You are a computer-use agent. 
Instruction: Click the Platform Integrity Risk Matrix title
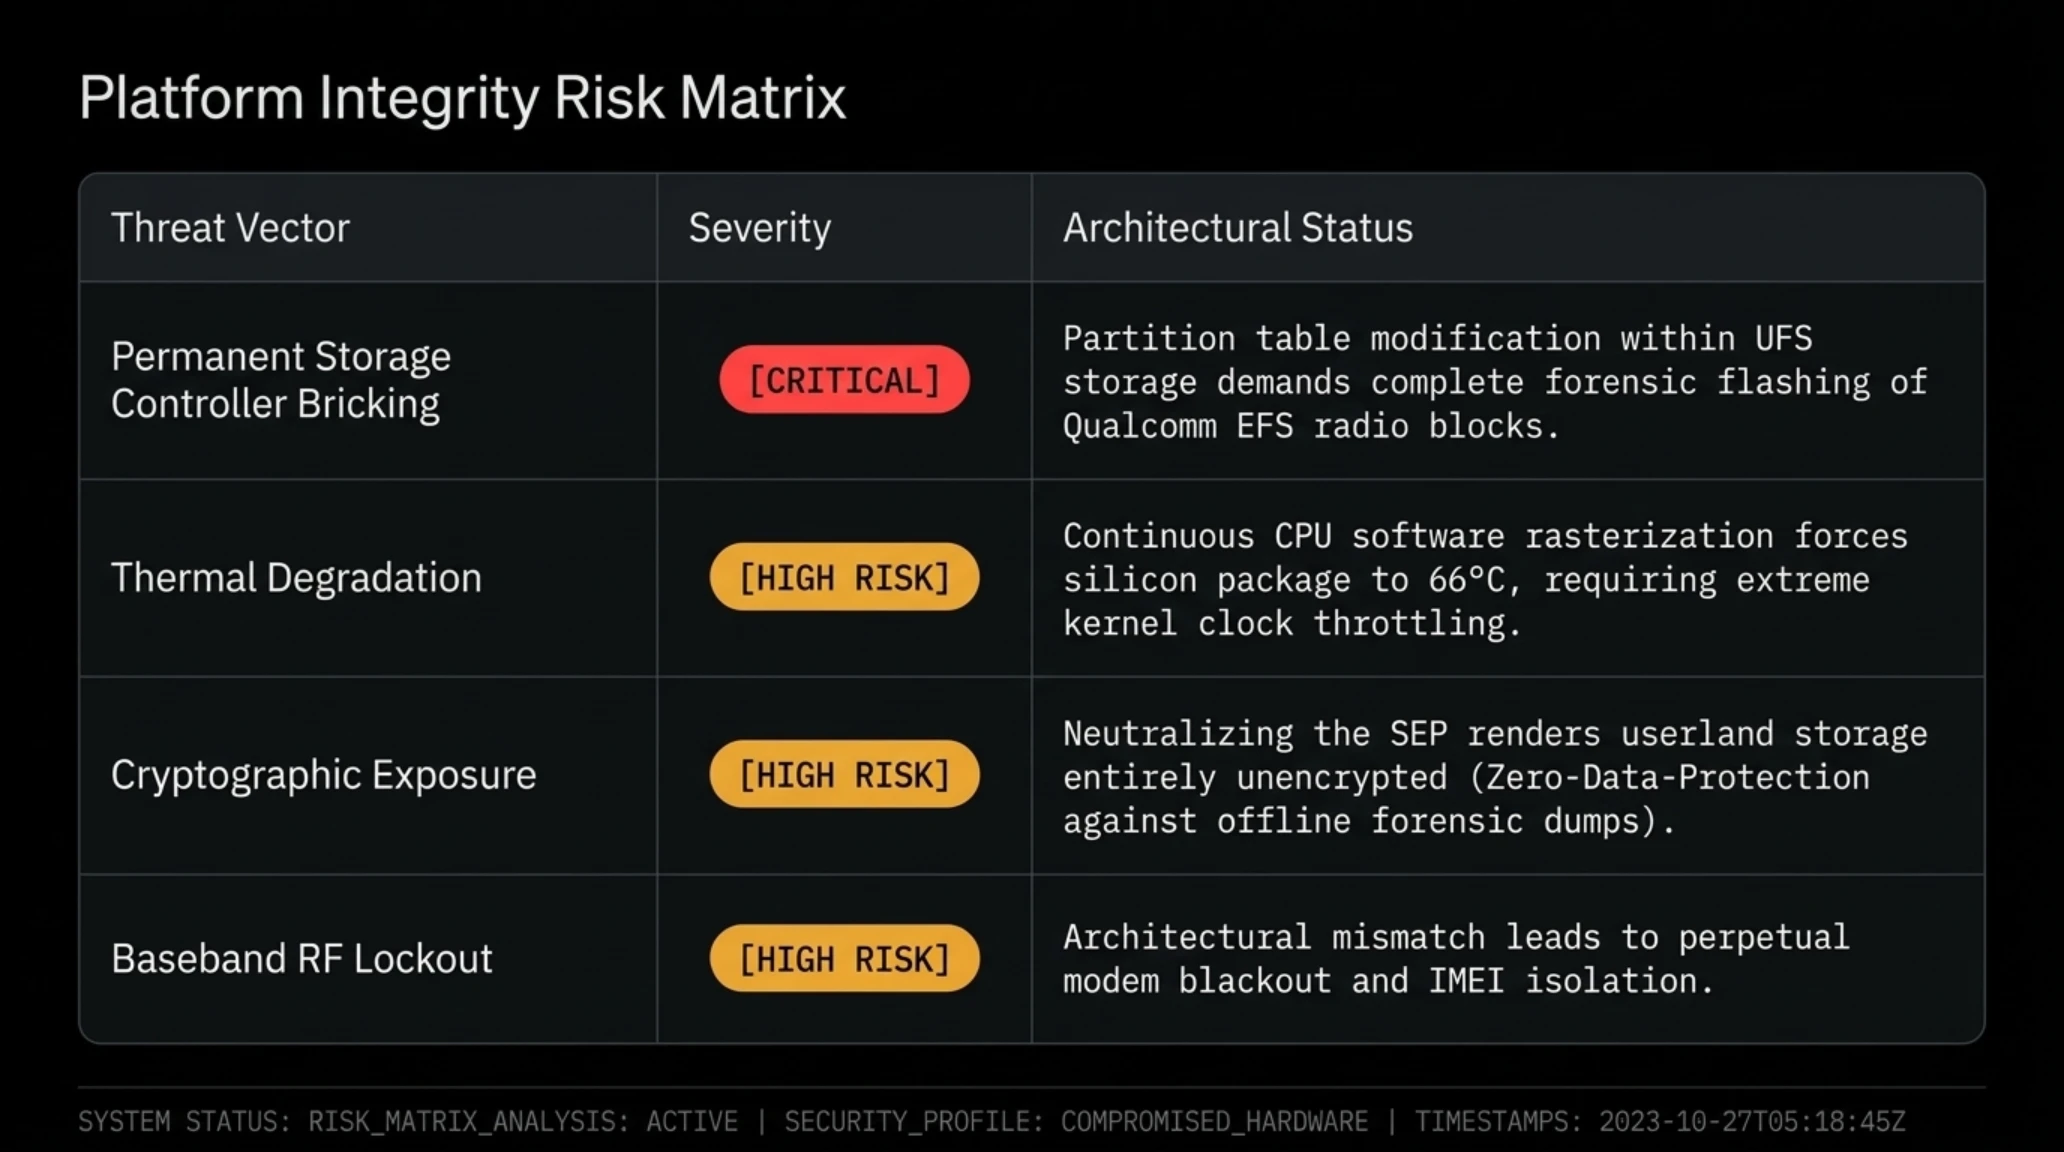[462, 99]
